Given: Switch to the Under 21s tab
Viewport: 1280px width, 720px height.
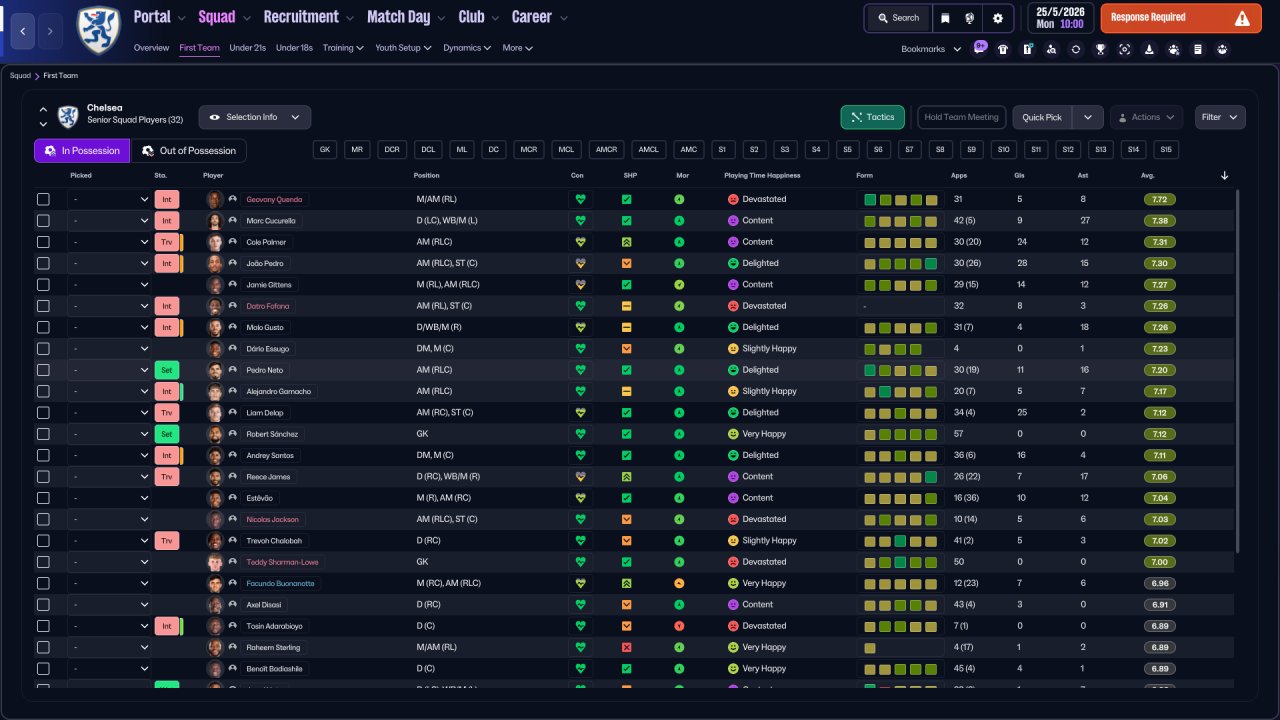Looking at the screenshot, I should pyautogui.click(x=247, y=48).
